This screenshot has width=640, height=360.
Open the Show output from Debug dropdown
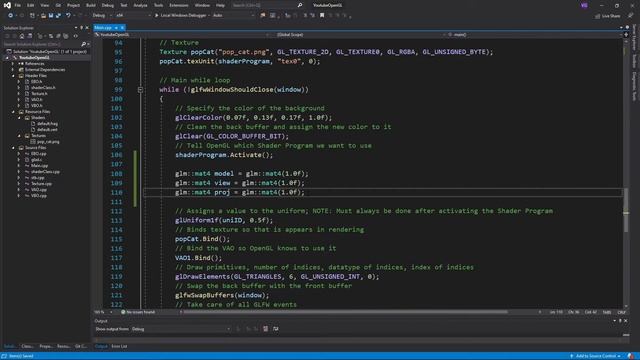point(181,329)
